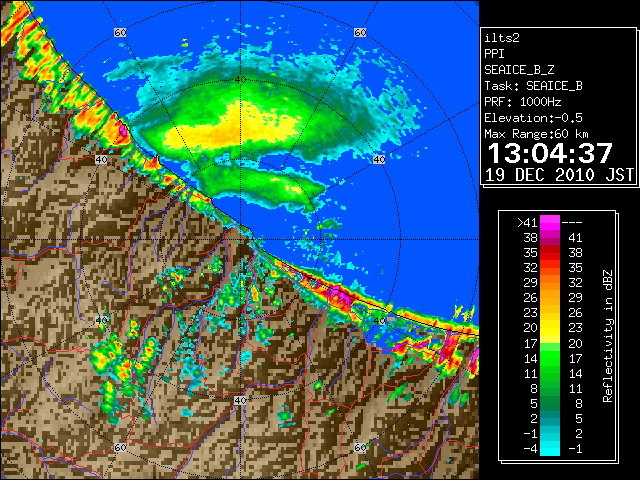The width and height of the screenshot is (640, 480).
Task: Select the 'Elevation:-0.5' text
Action: point(533,118)
